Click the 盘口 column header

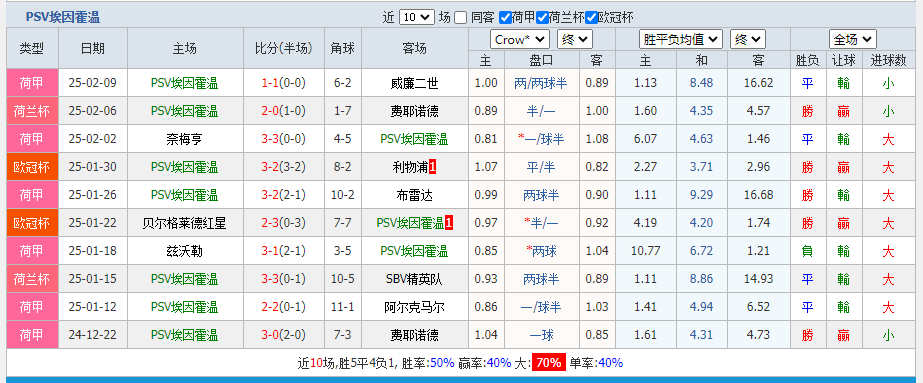[541, 60]
